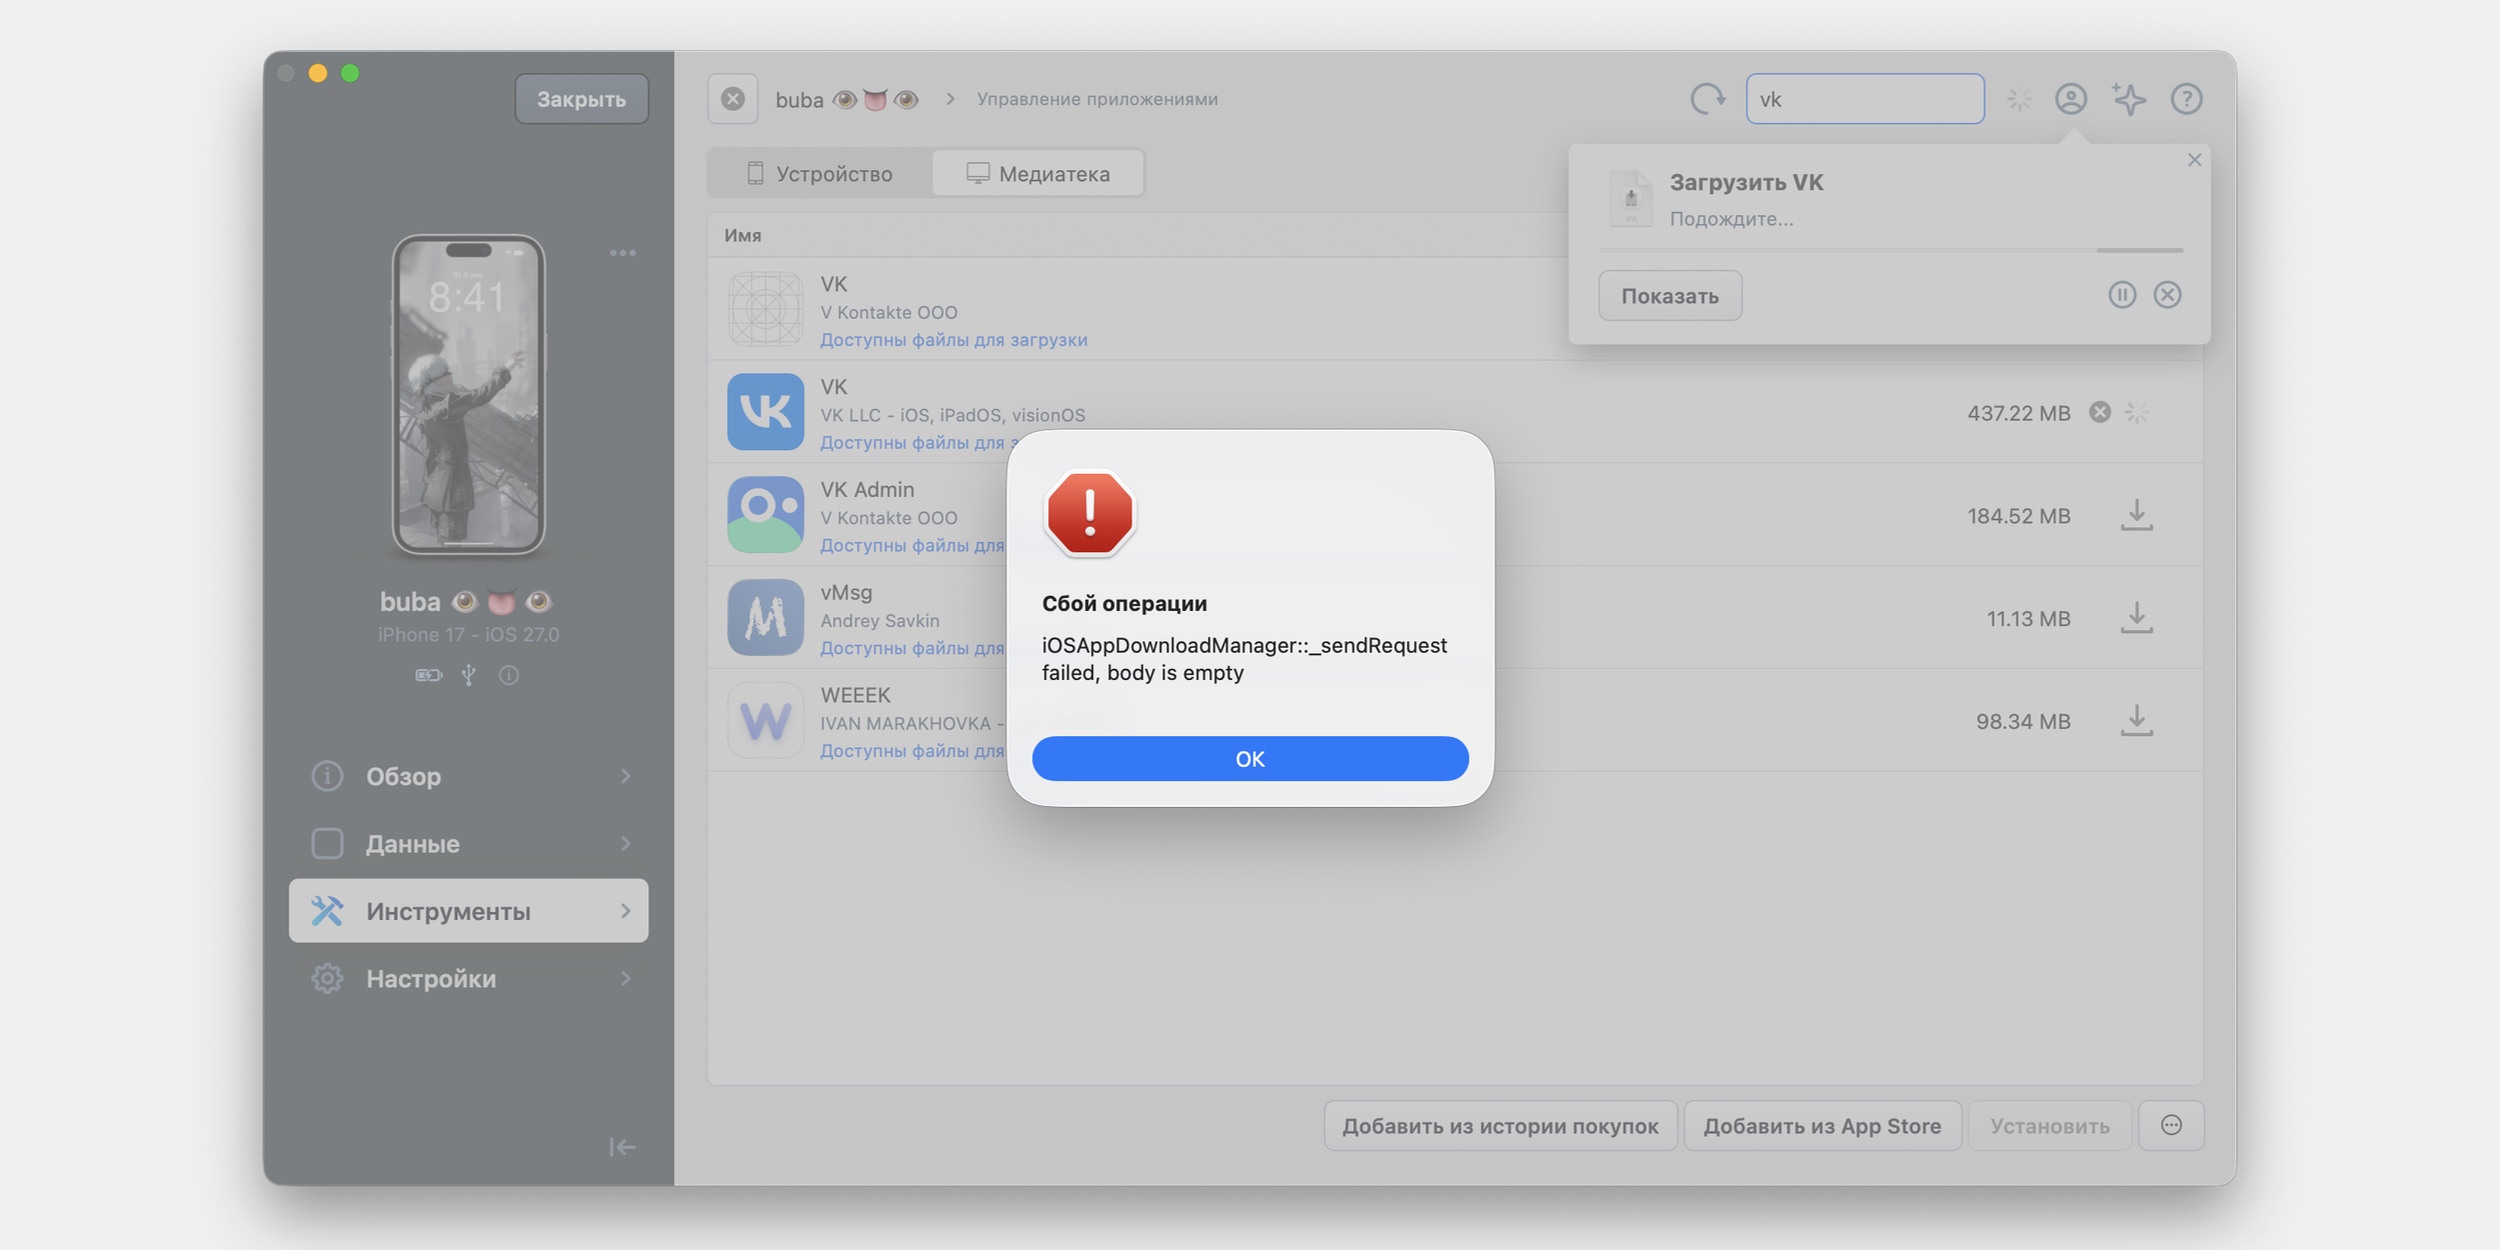Viewport: 2500px width, 1250px height.
Task: Open the account profile icon
Action: (2071, 99)
